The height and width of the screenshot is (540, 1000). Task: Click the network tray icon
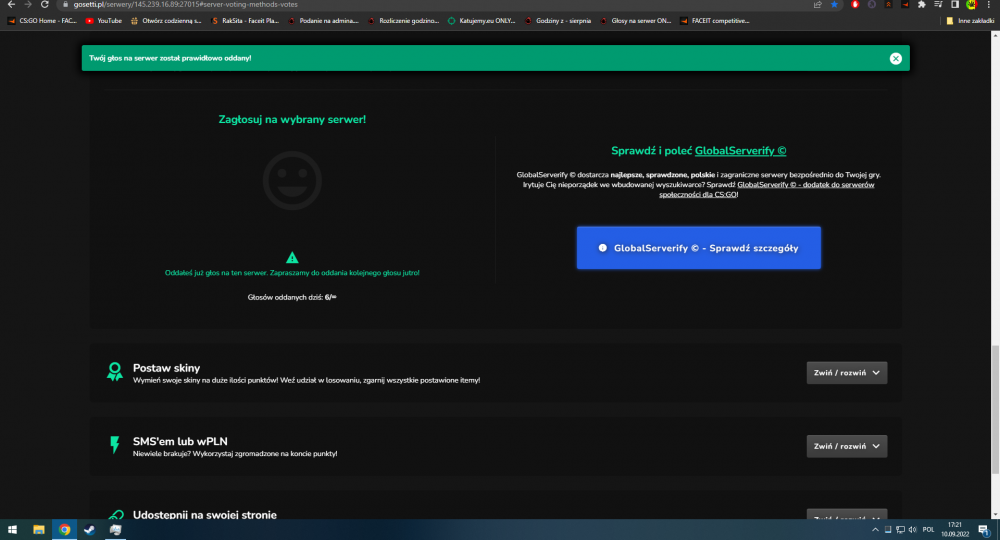(x=900, y=530)
